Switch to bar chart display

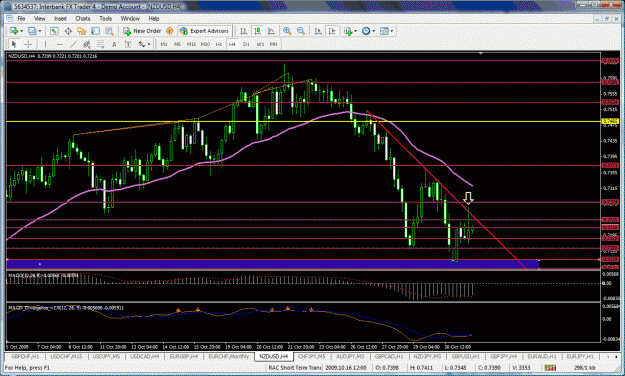point(244,31)
